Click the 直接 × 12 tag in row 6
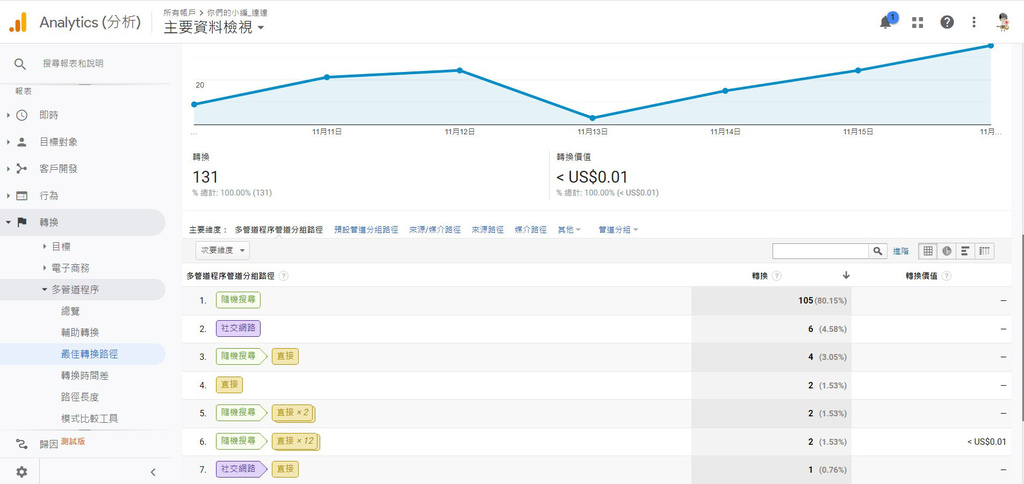This screenshot has width=1024, height=484. pyautogui.click(x=295, y=441)
